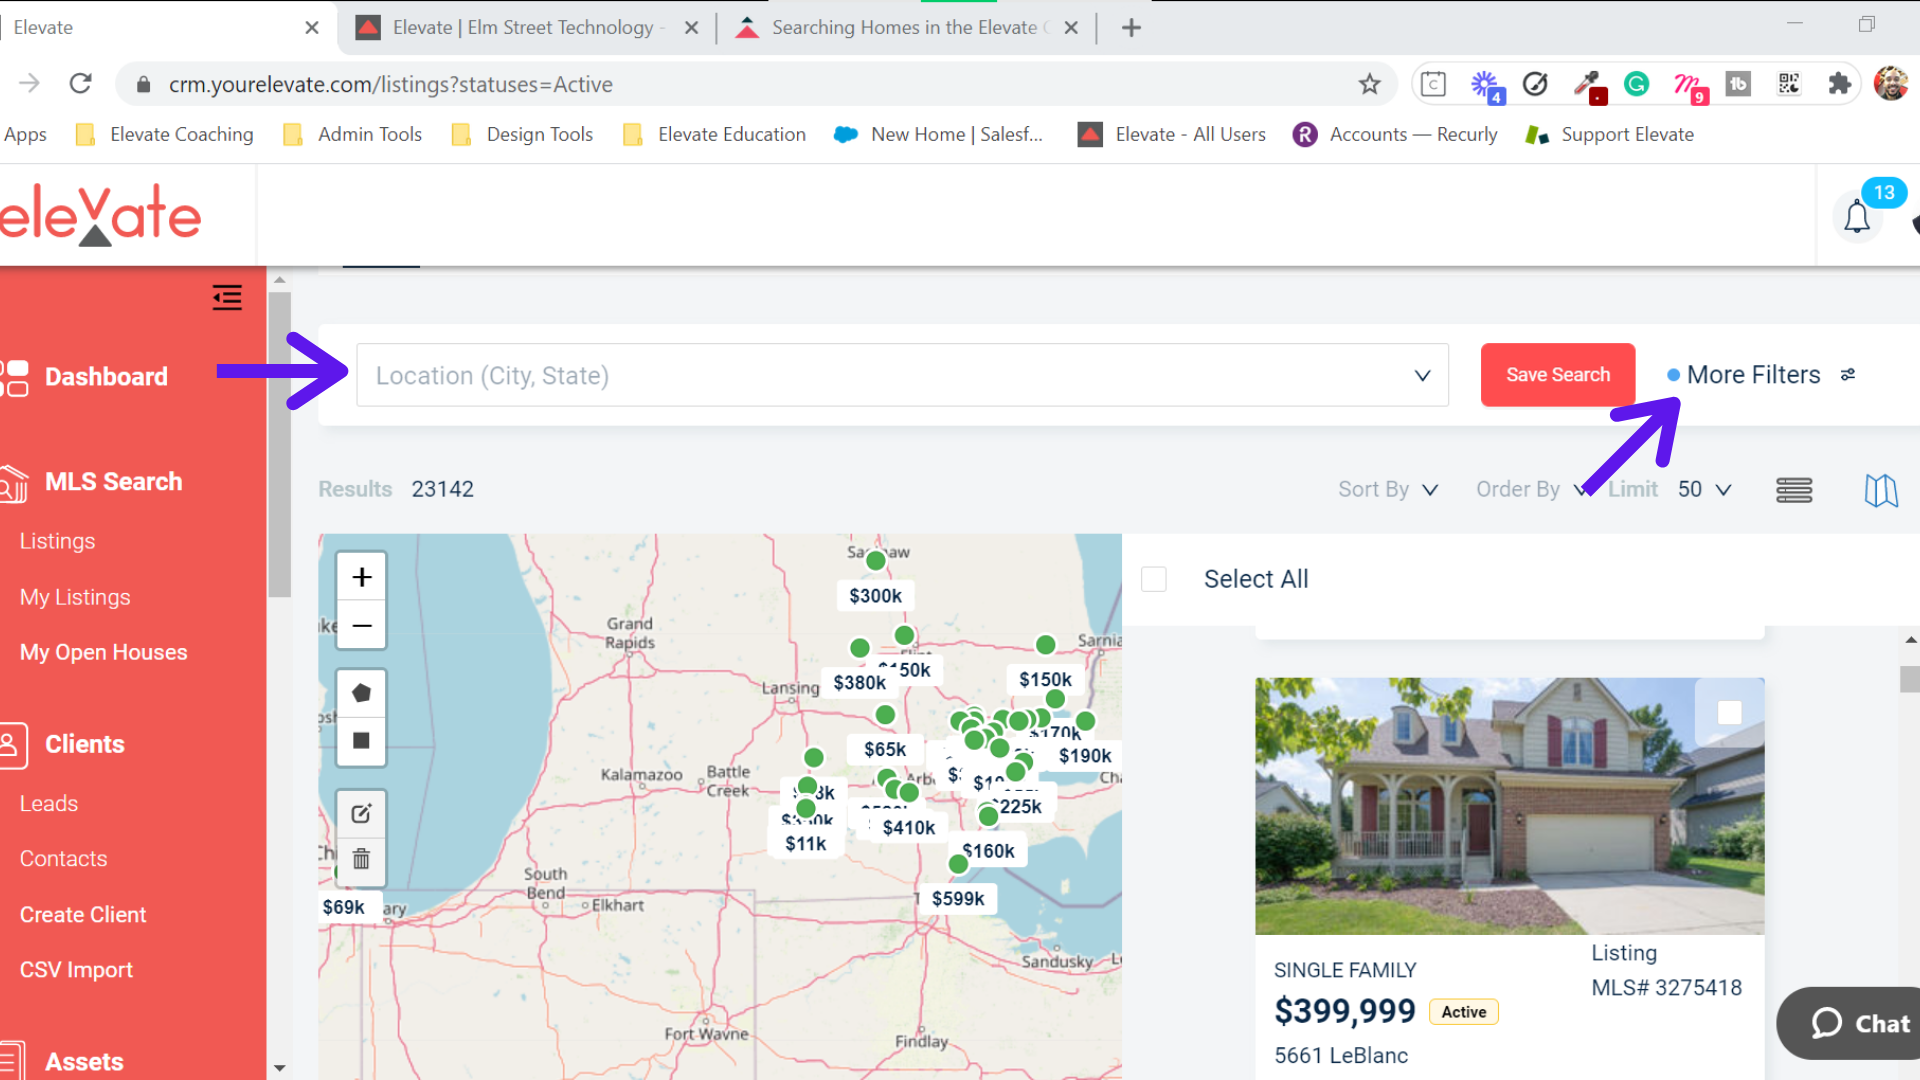Screen dimensions: 1920x1080
Task: Select the polygon draw tool on map
Action: pos(362,693)
